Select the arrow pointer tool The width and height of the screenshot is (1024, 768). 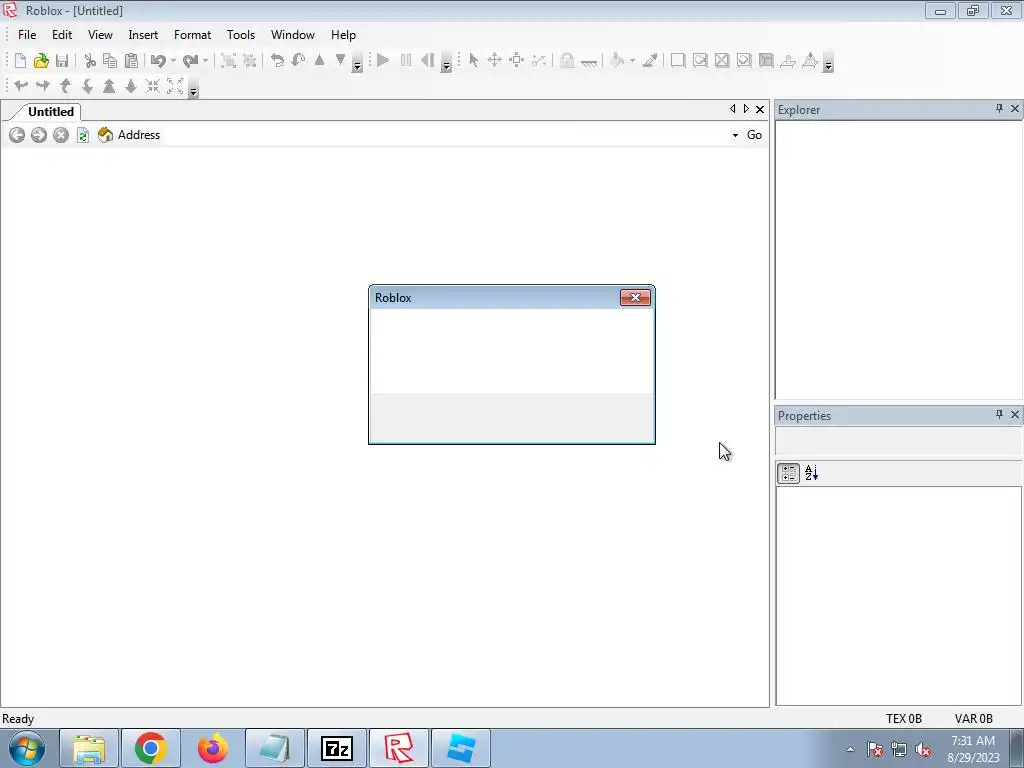(x=473, y=61)
